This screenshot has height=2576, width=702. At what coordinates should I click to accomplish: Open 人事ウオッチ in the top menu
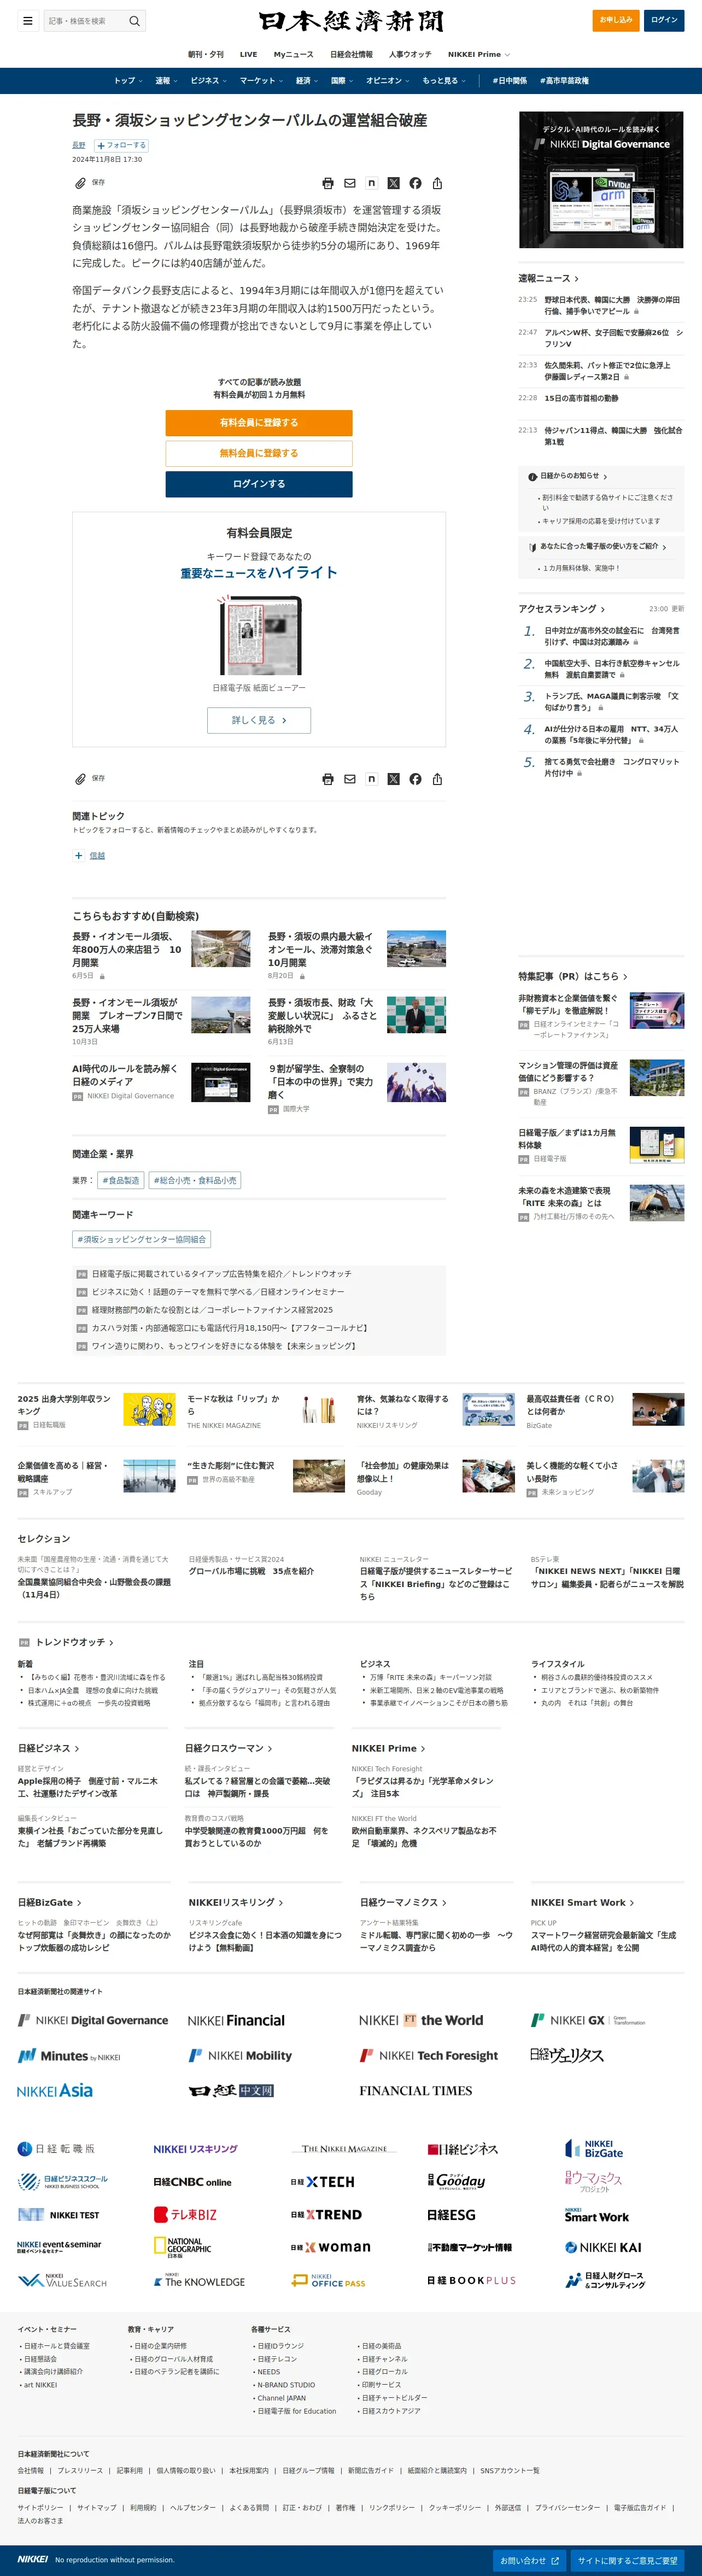(x=410, y=55)
